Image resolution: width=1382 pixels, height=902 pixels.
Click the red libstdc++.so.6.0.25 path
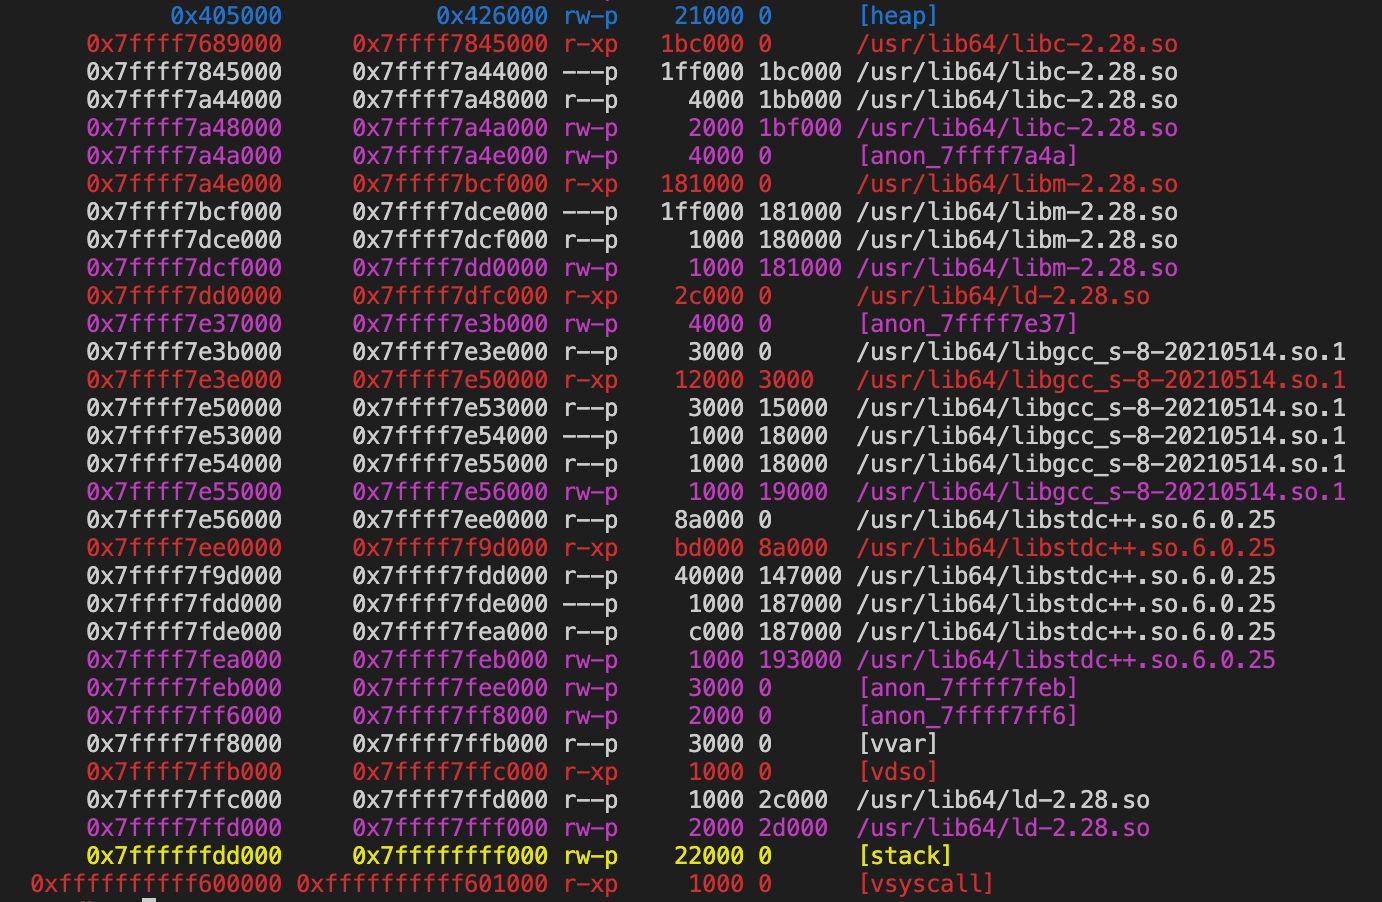1066,548
